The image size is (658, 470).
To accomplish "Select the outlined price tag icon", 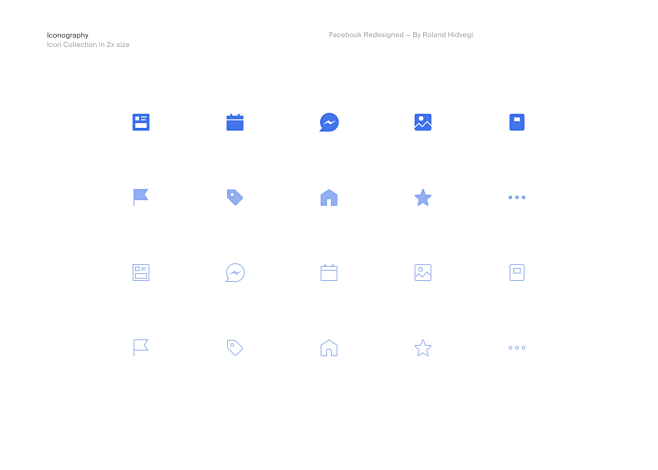I will tap(235, 347).
